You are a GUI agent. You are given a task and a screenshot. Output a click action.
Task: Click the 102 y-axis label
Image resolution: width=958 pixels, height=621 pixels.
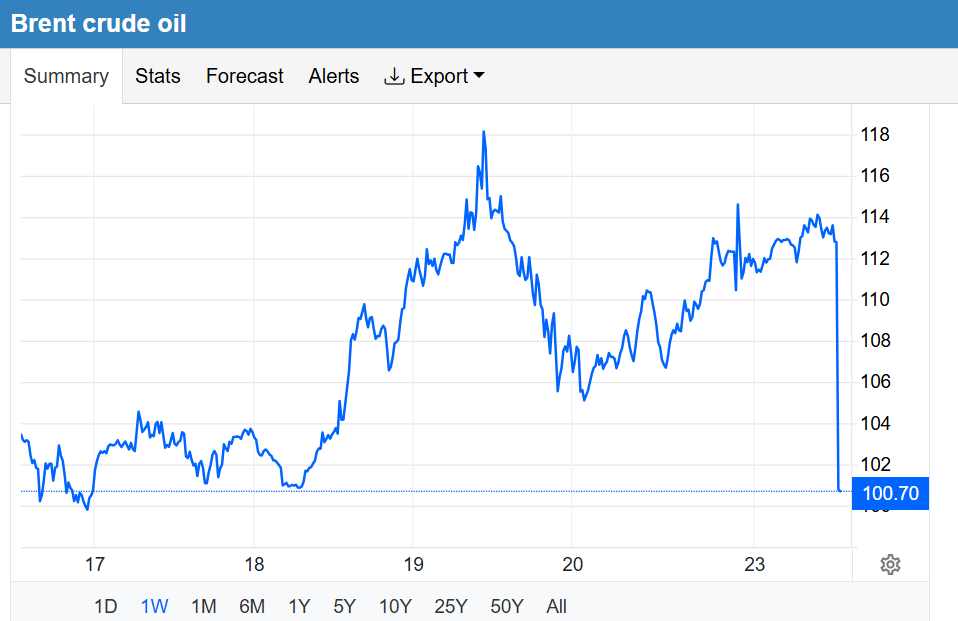point(874,465)
